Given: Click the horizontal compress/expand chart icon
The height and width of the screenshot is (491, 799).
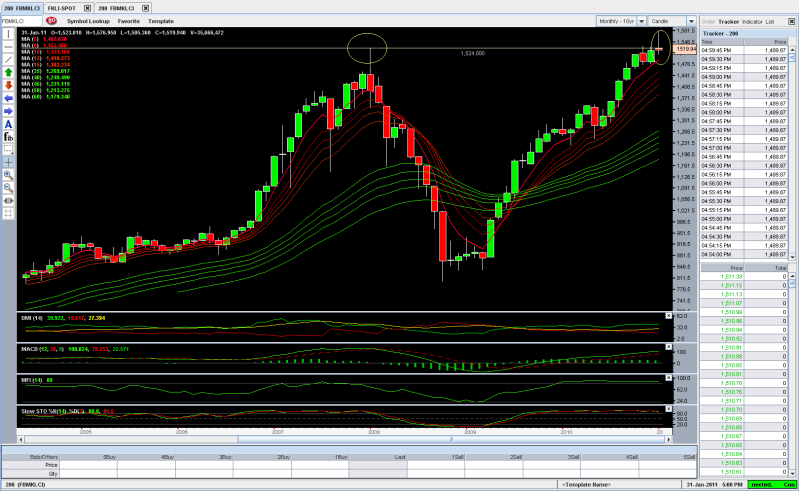Looking at the screenshot, I should 8,201.
